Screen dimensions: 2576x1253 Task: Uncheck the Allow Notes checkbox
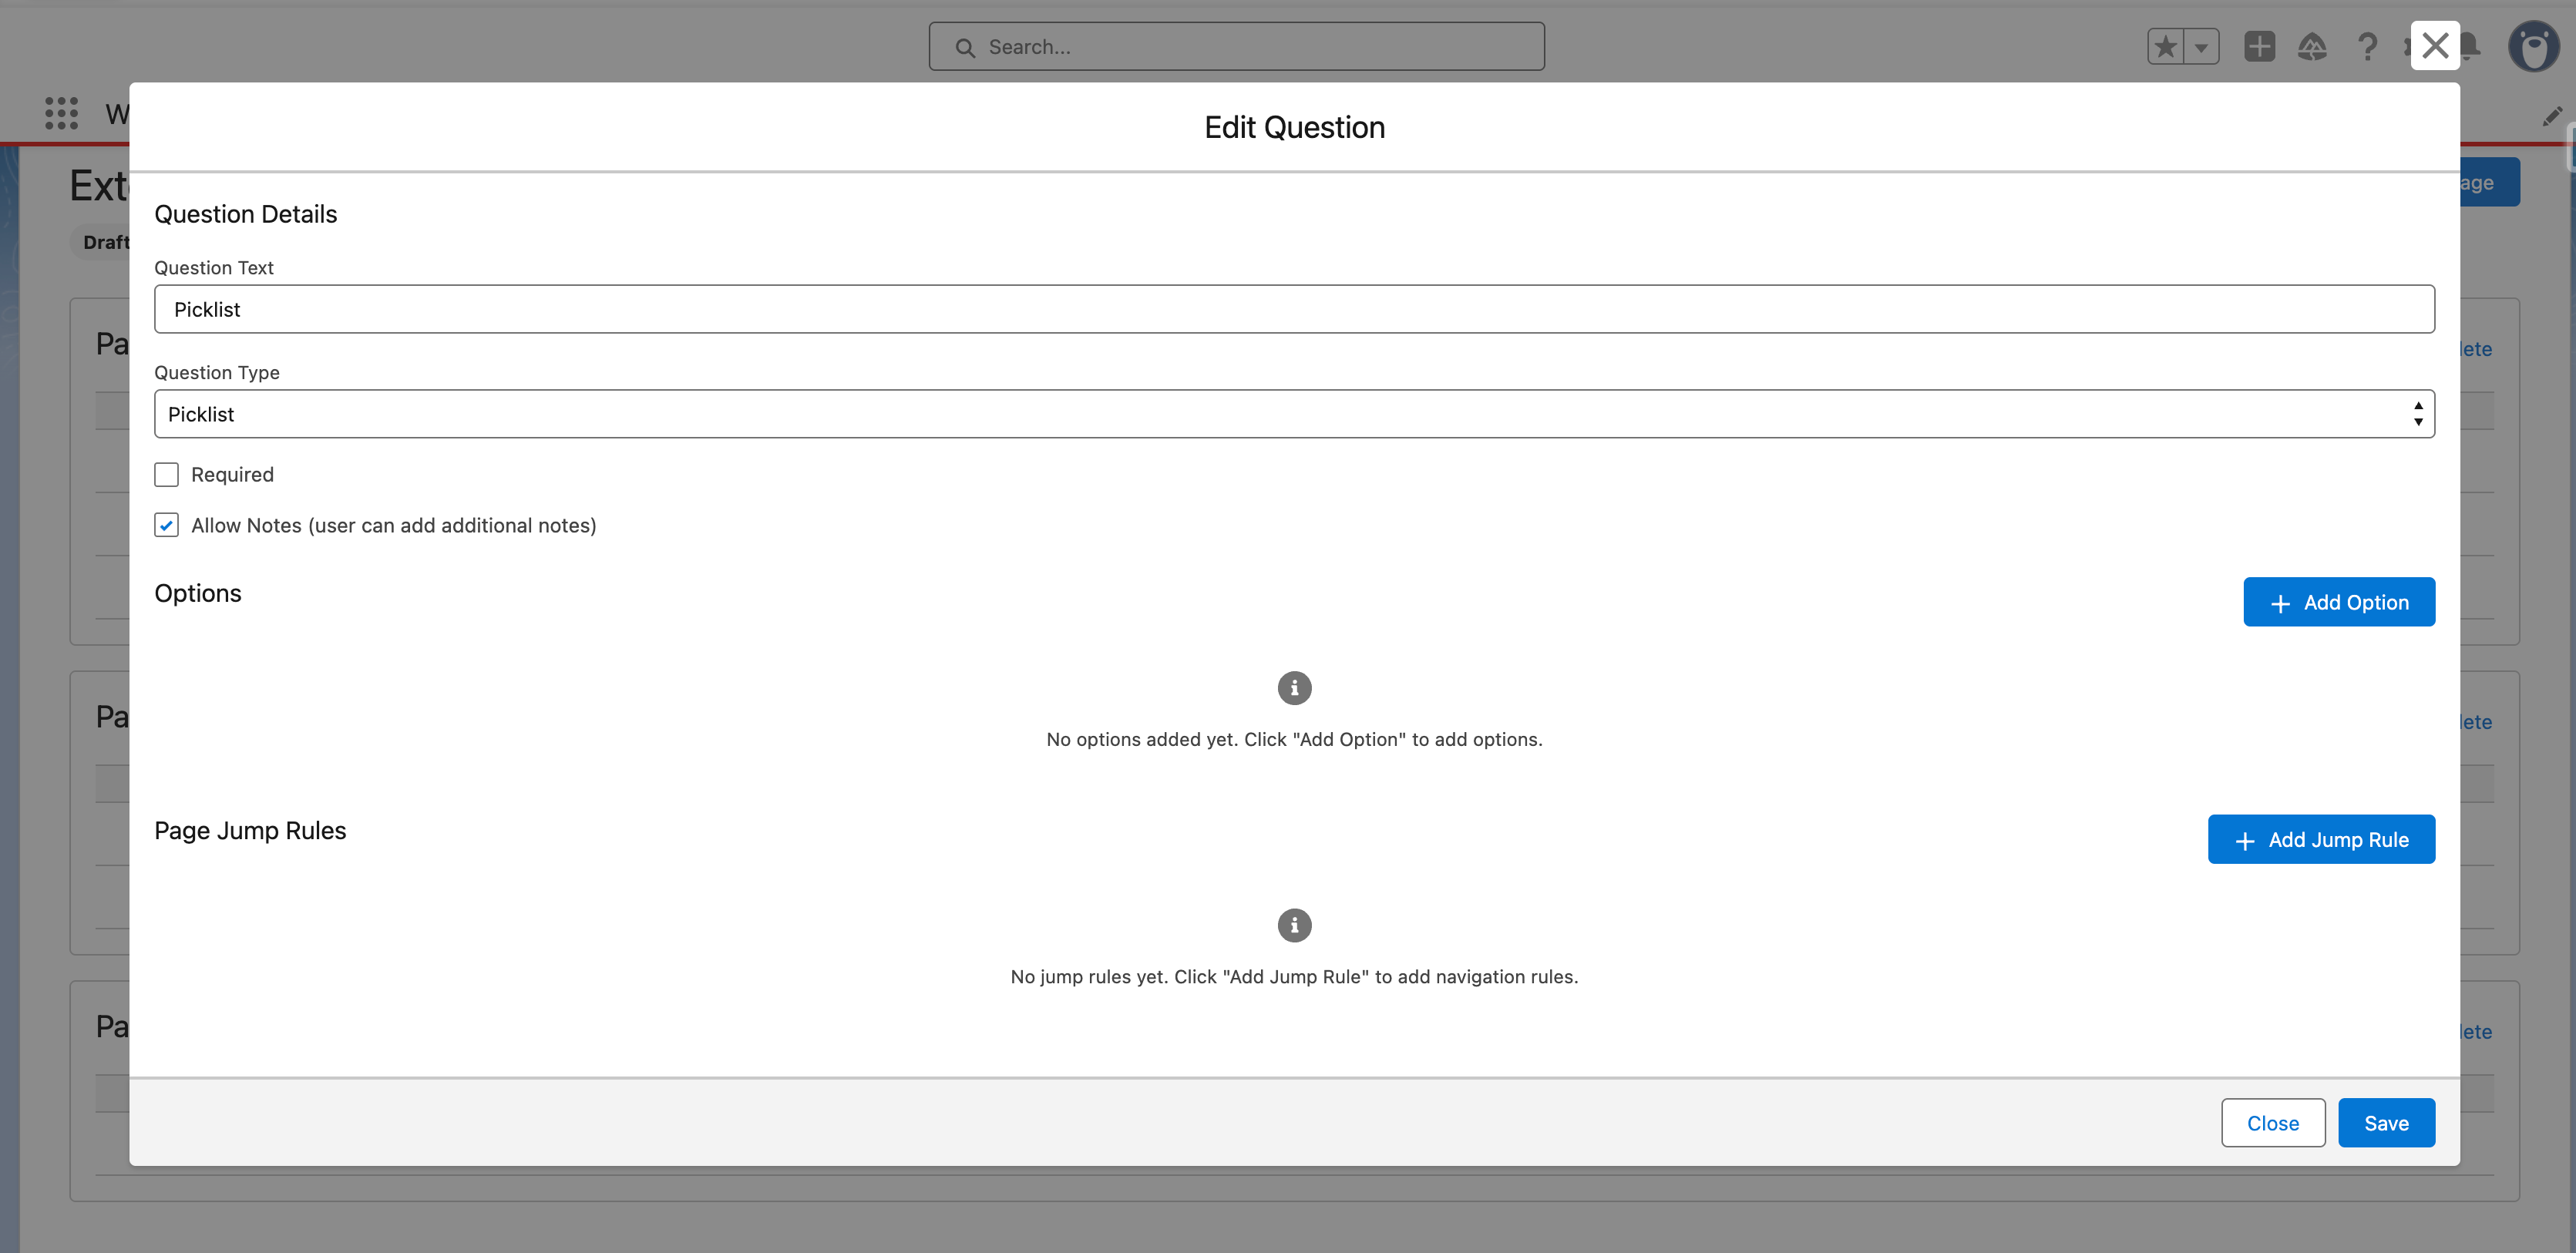pyautogui.click(x=167, y=525)
